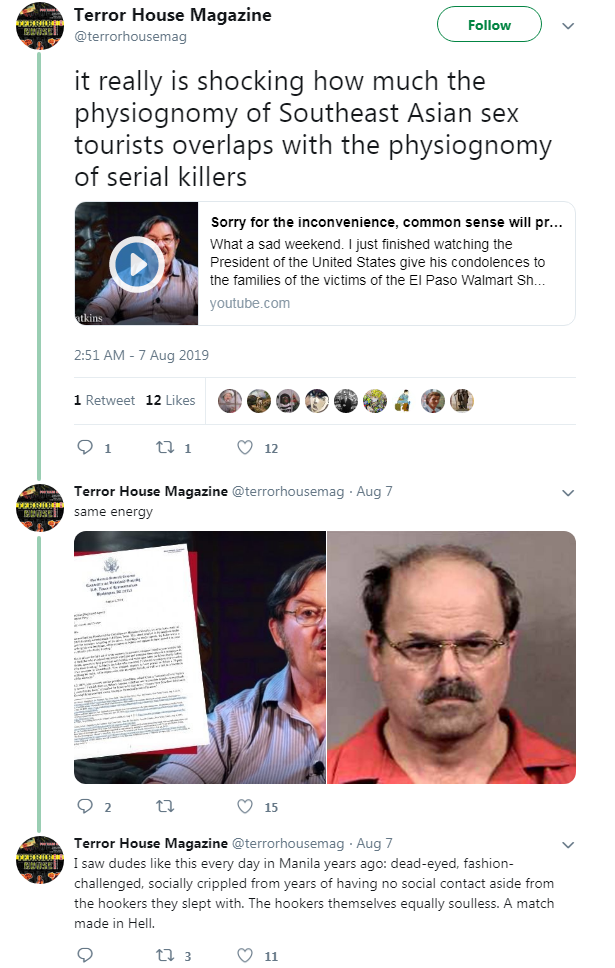The image size is (615, 968).
Task: Retweet the main tweet
Action: pyautogui.click(x=165, y=447)
